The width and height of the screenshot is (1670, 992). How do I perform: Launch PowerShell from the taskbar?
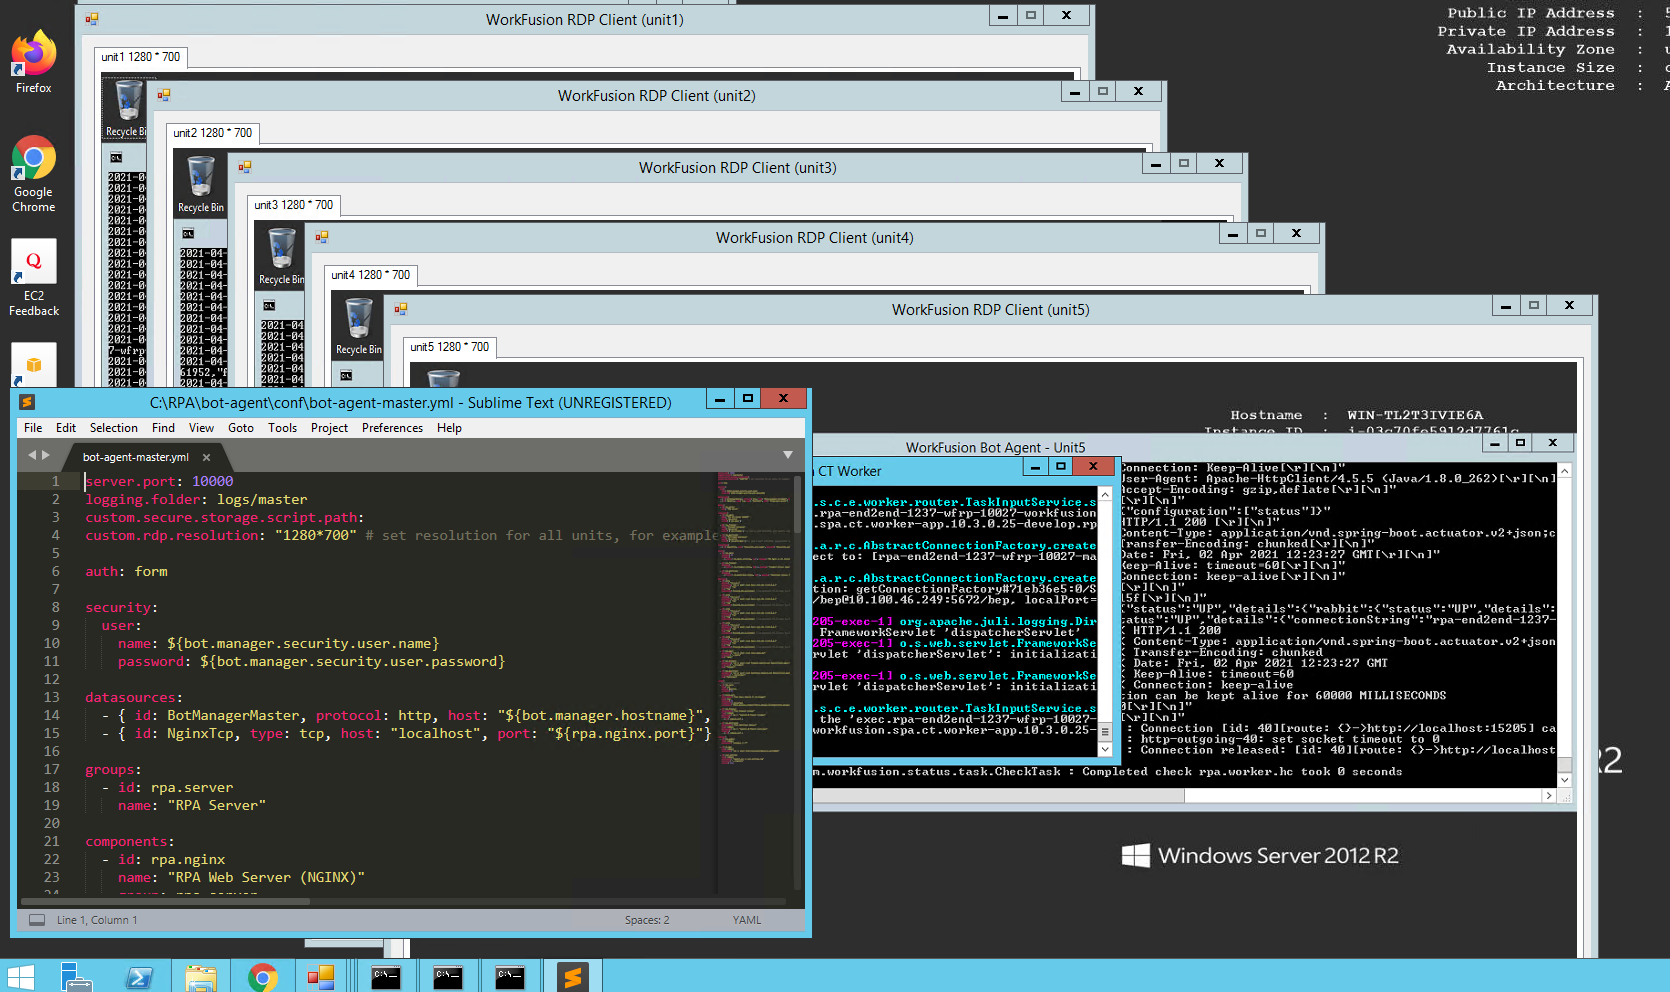pos(139,977)
